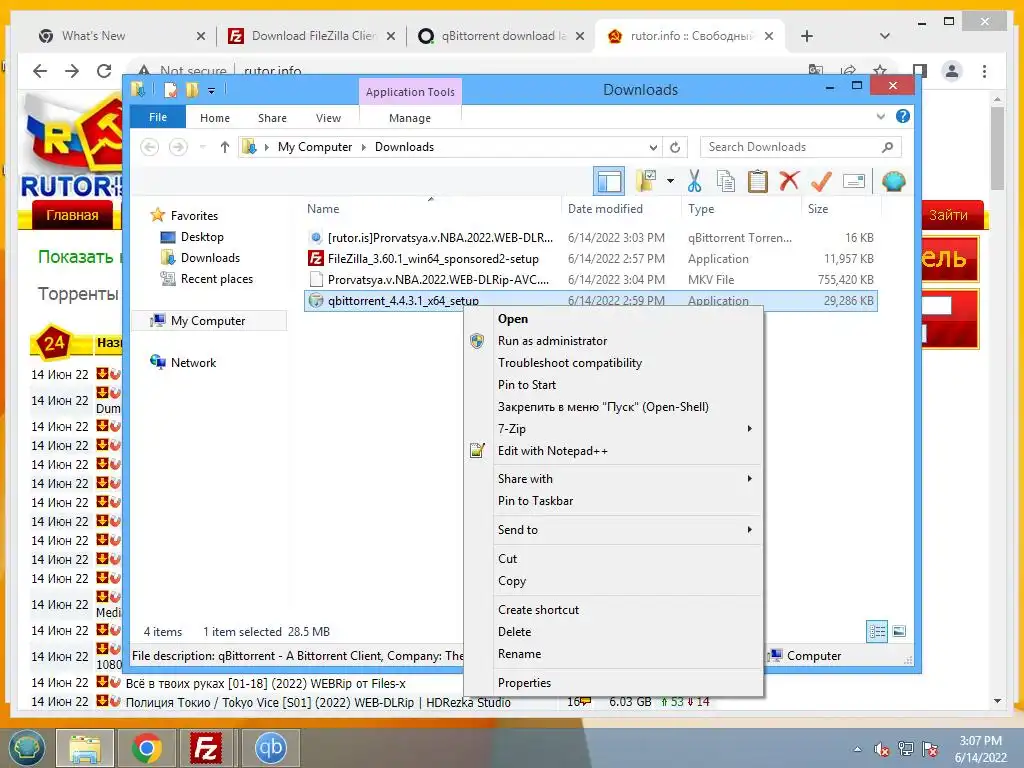This screenshot has width=1024, height=768.
Task: Switch to the Share ribbon tab
Action: [272, 118]
